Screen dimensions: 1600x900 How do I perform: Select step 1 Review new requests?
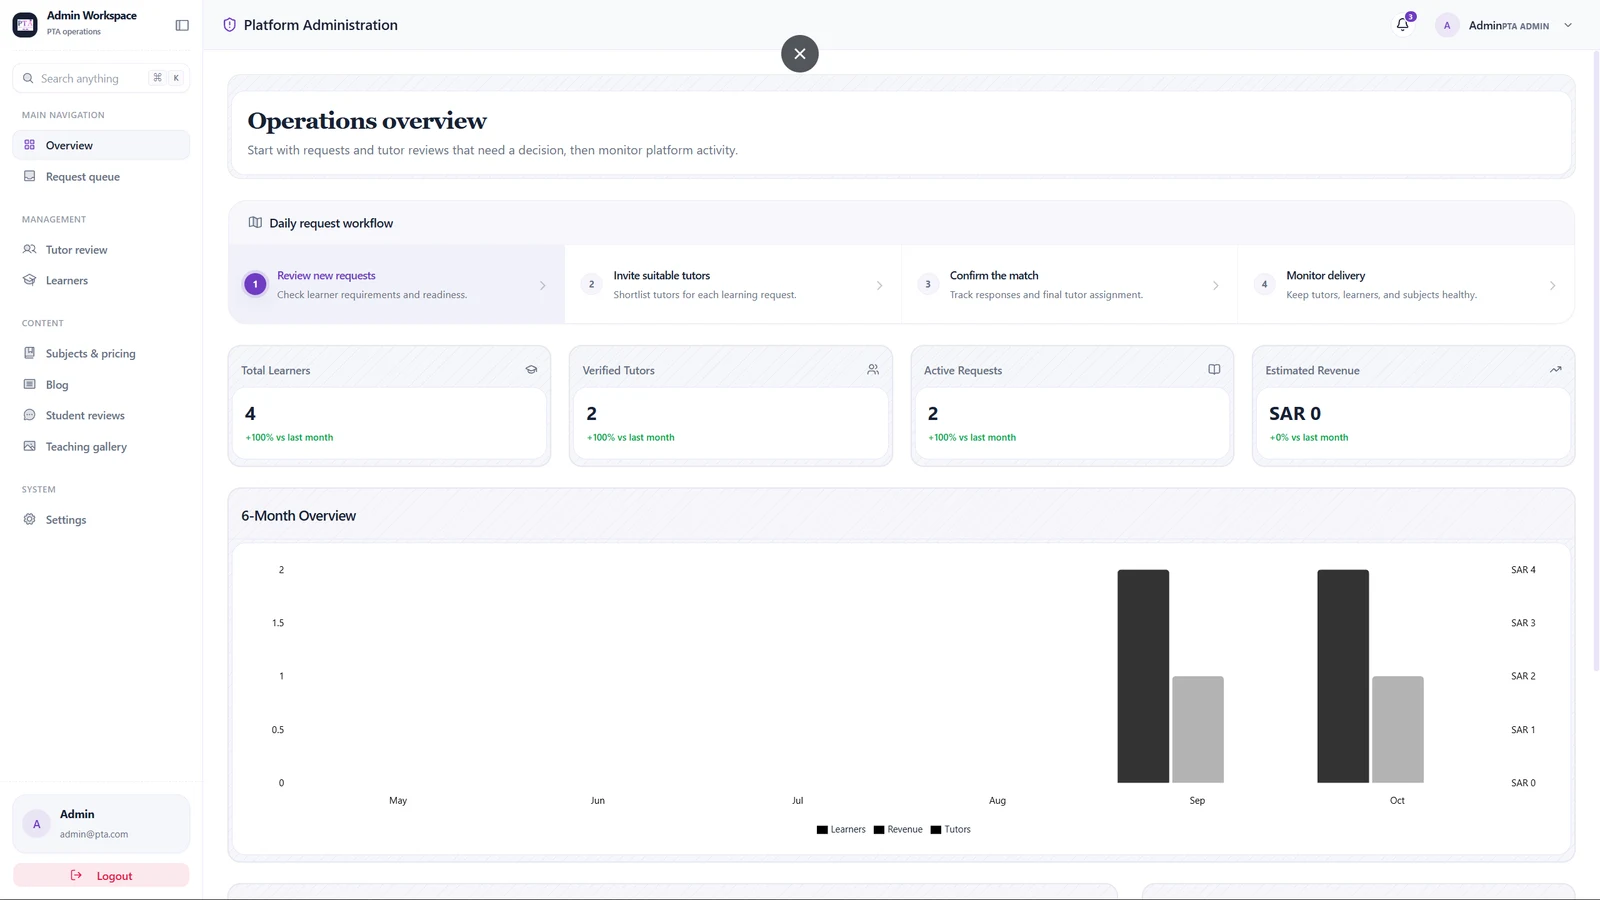(397, 285)
